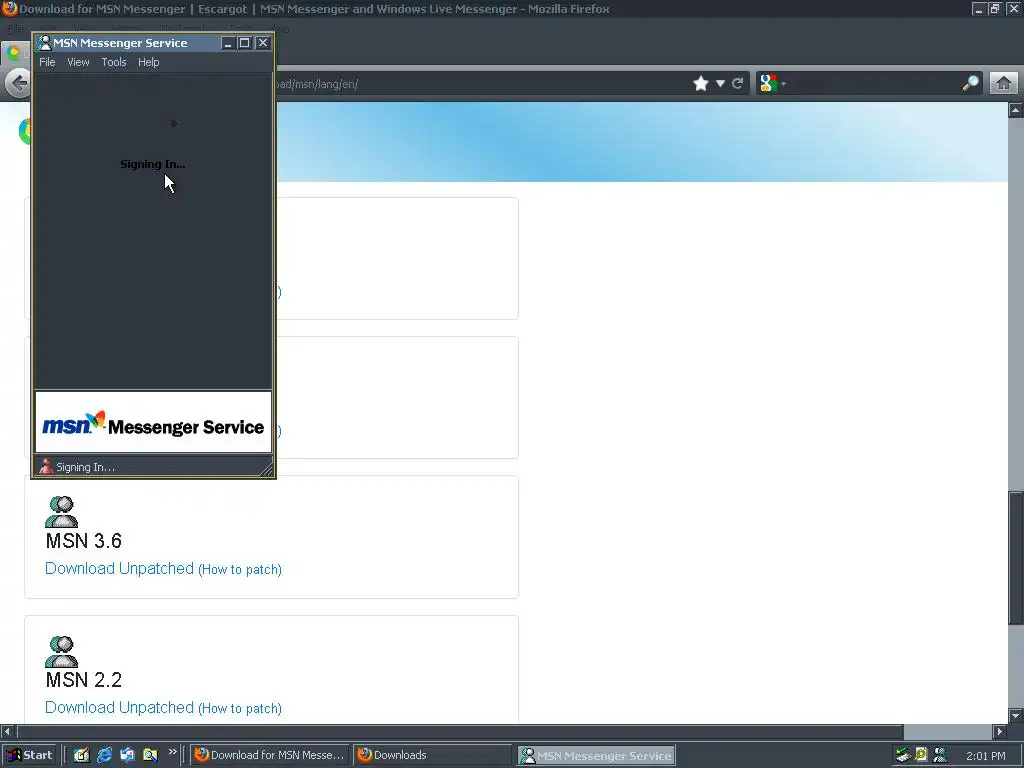The width and height of the screenshot is (1024, 768).
Task: Click the horizontal scrollbar thumb
Action: coord(460,731)
